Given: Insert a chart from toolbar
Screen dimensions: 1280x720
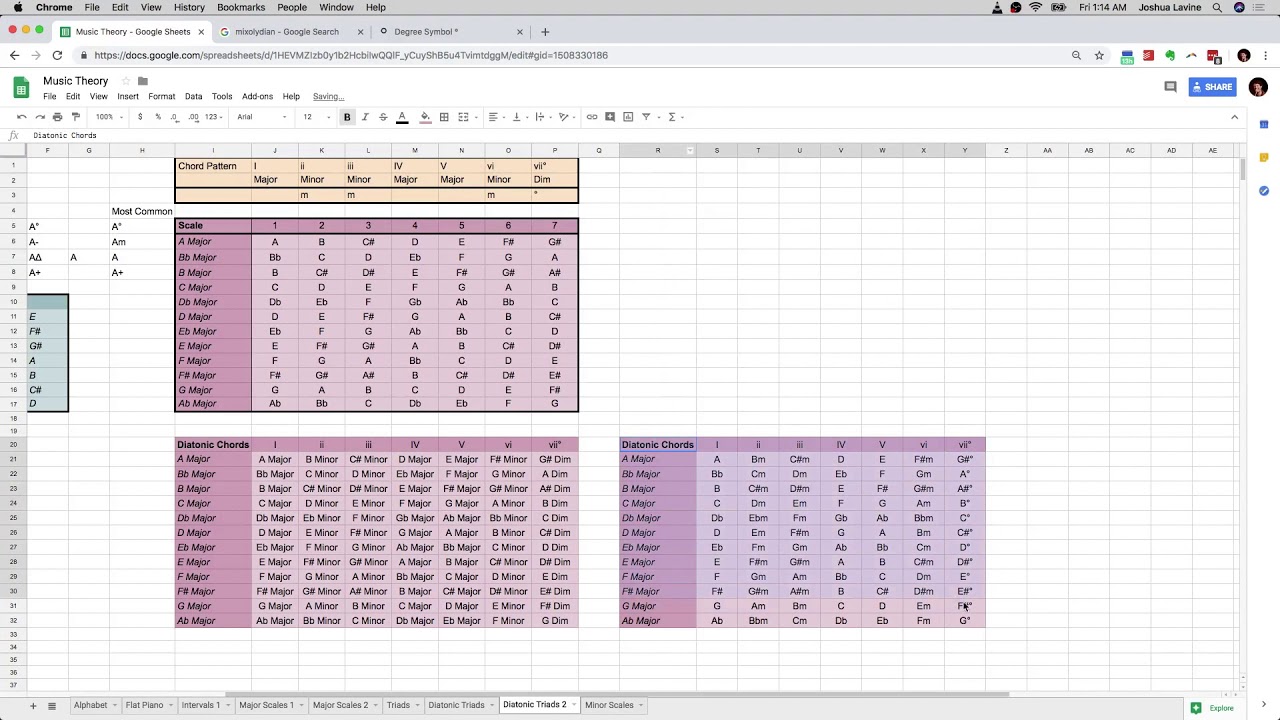Looking at the screenshot, I should (x=628, y=117).
